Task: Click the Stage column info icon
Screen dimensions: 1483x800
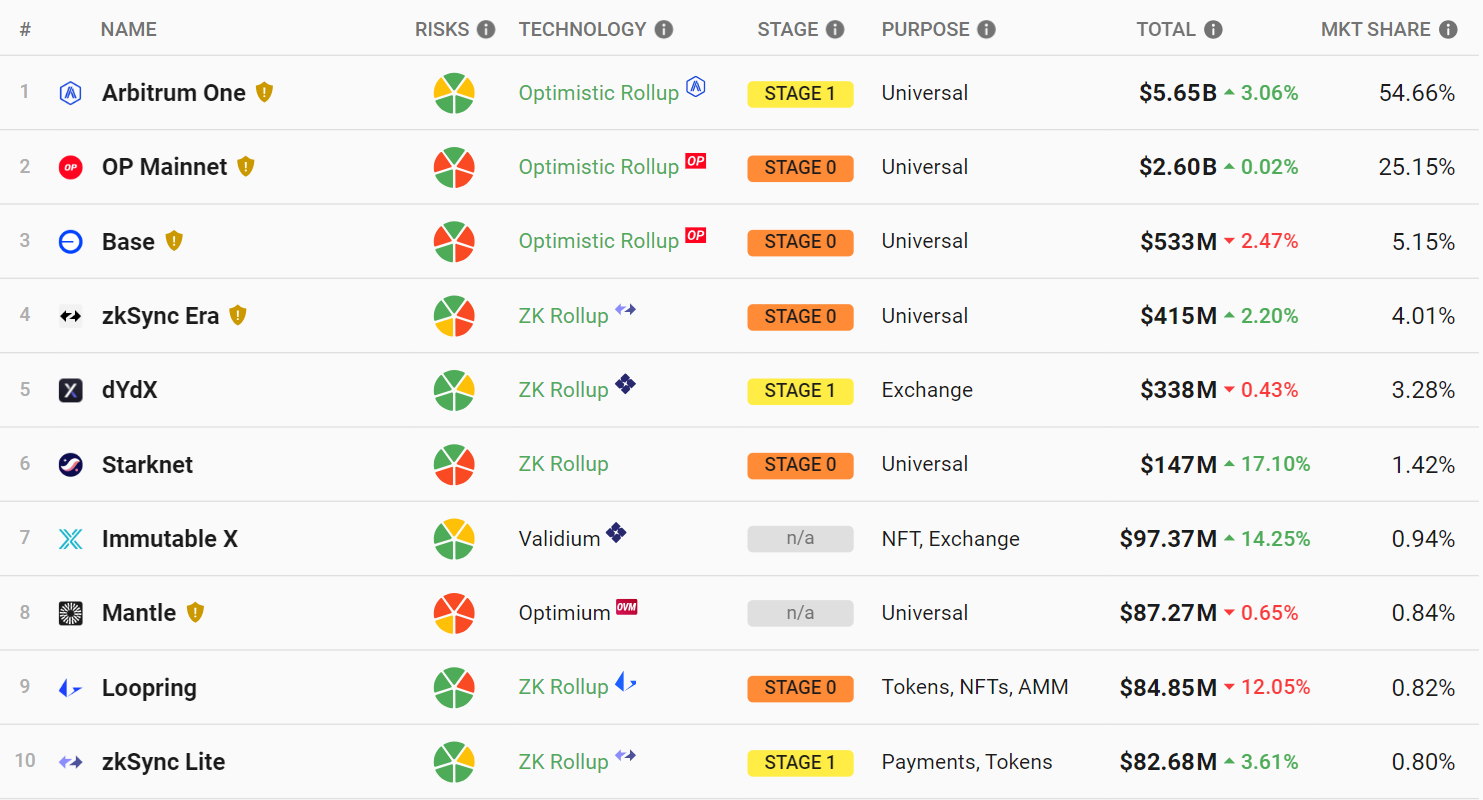Action: pos(835,30)
